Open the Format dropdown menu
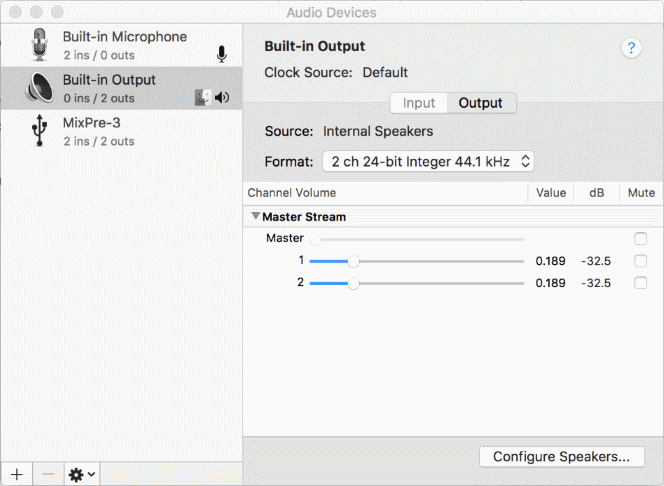Image resolution: width=664 pixels, height=486 pixels. (427, 161)
